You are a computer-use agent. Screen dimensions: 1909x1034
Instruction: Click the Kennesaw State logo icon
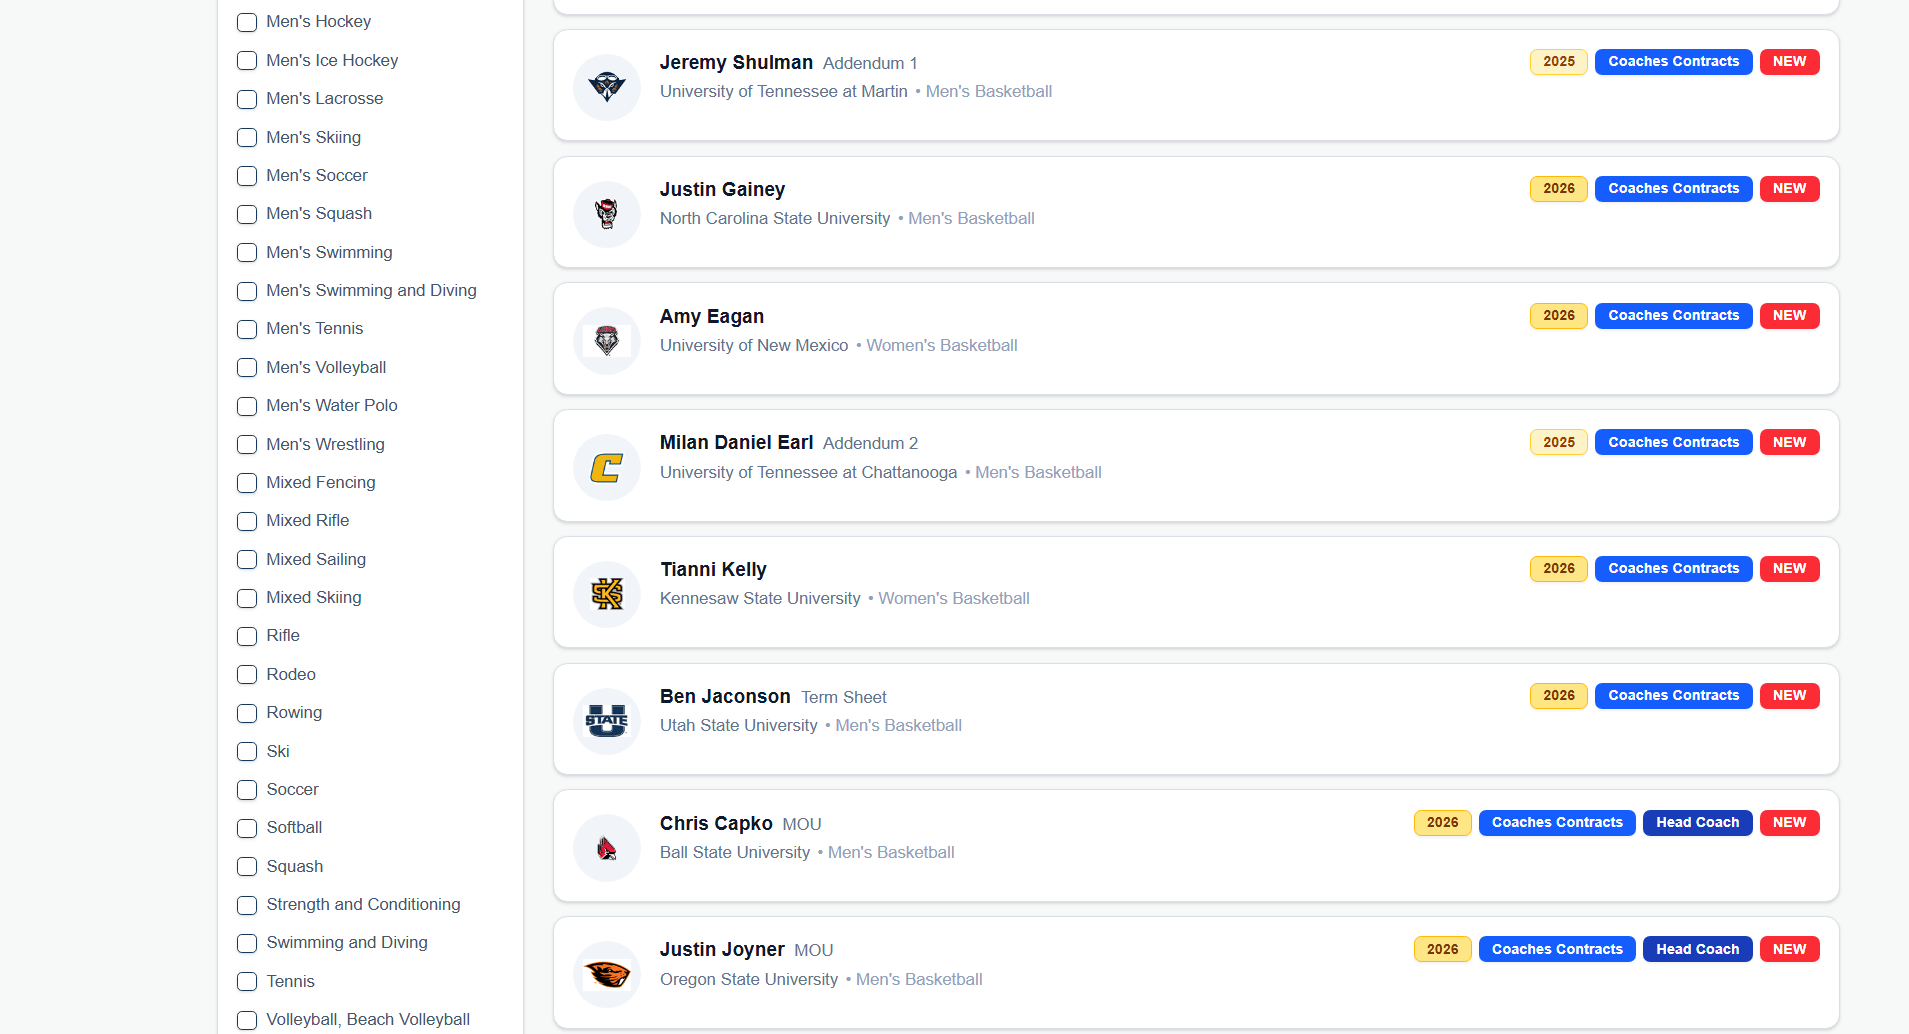(606, 594)
